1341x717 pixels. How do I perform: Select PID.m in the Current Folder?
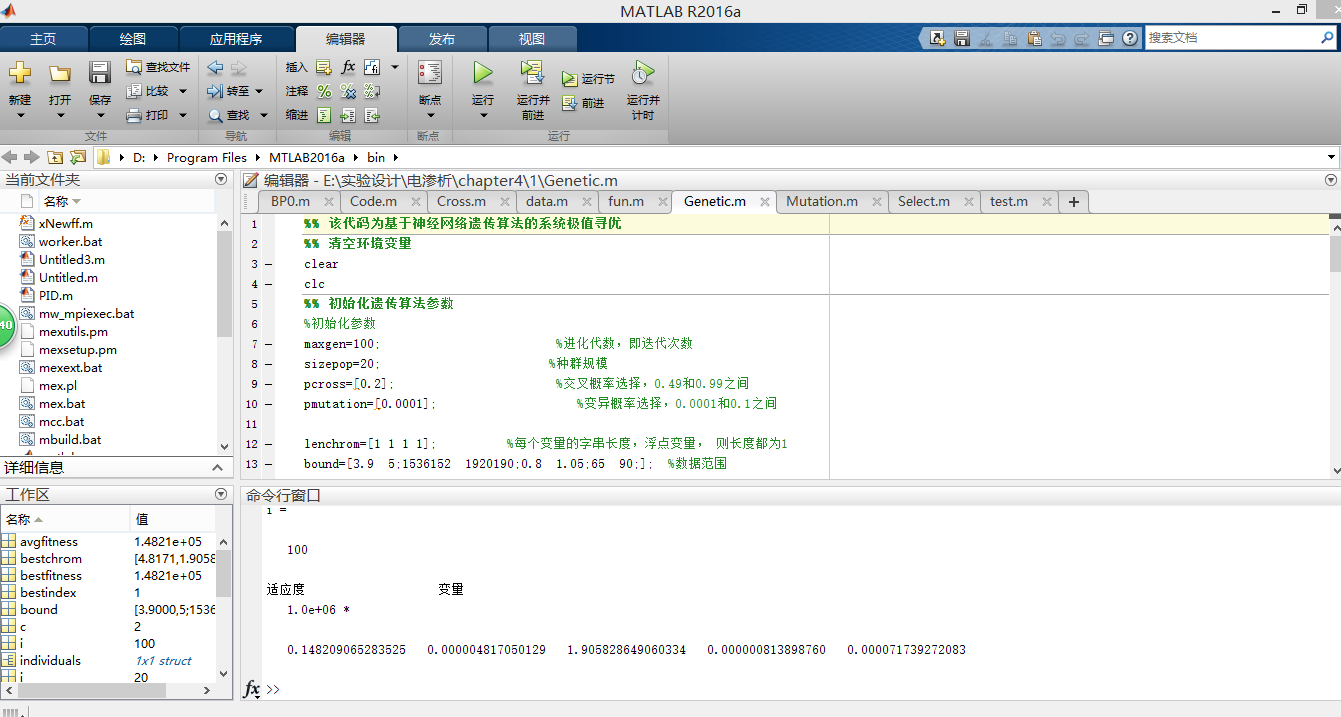(55, 295)
